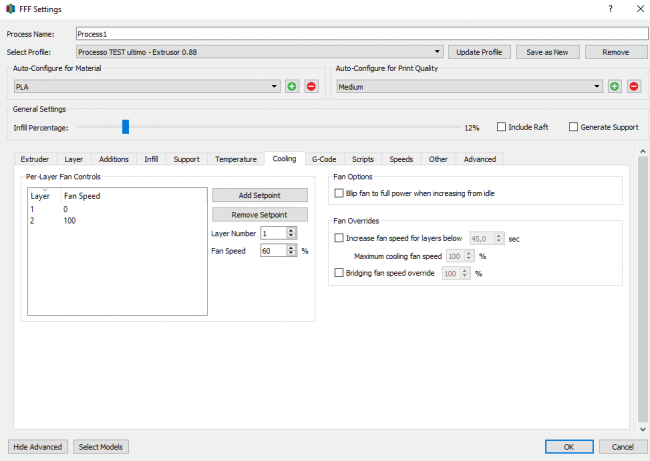Expand the PLA material dropdown
650x461 pixels.
[x=275, y=87]
